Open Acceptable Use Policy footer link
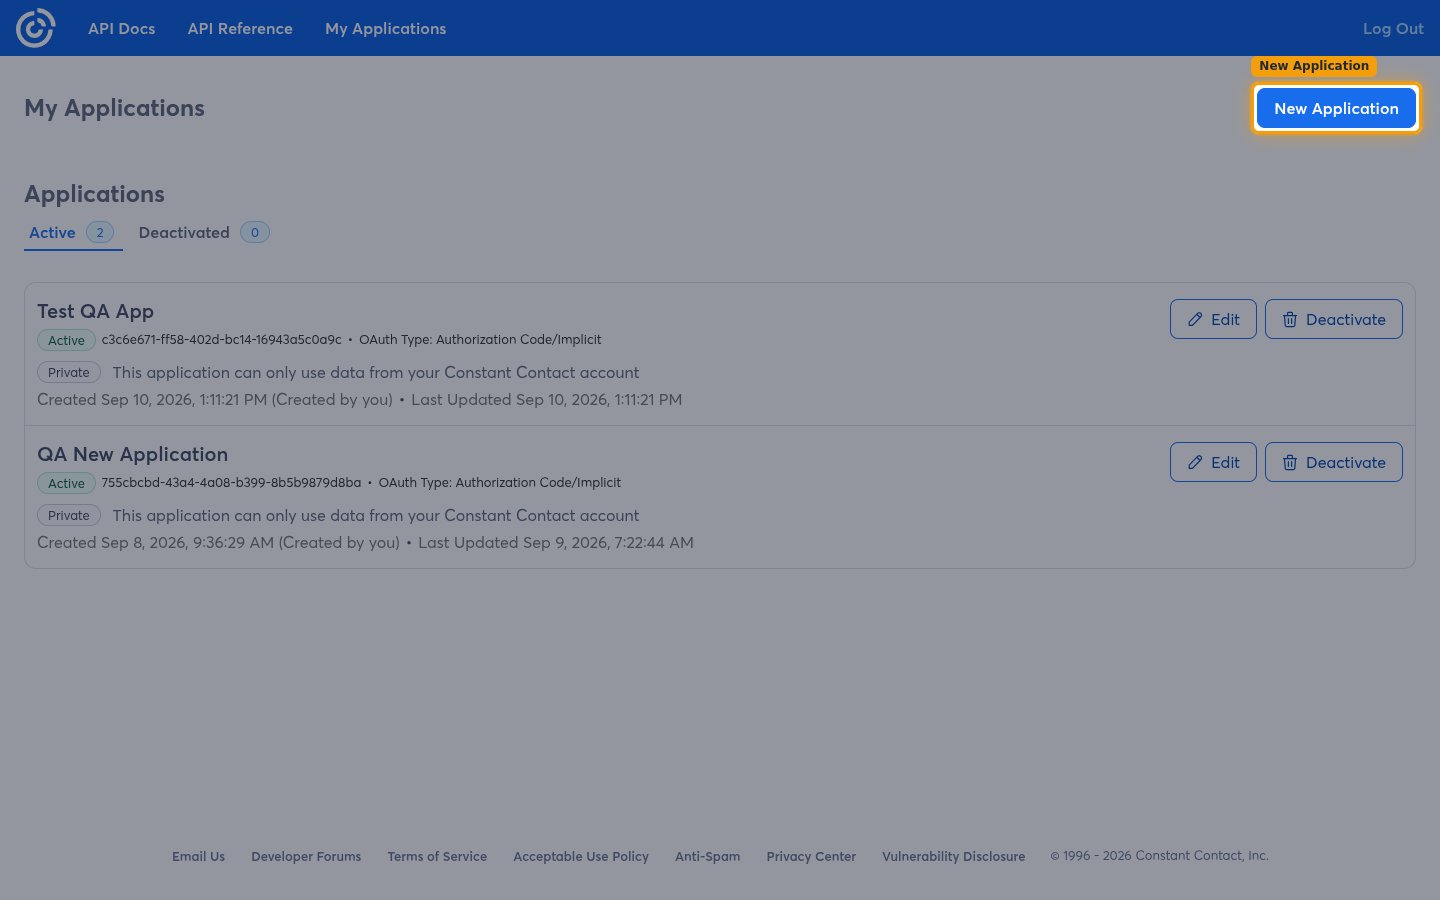This screenshot has width=1440, height=900. point(581,856)
